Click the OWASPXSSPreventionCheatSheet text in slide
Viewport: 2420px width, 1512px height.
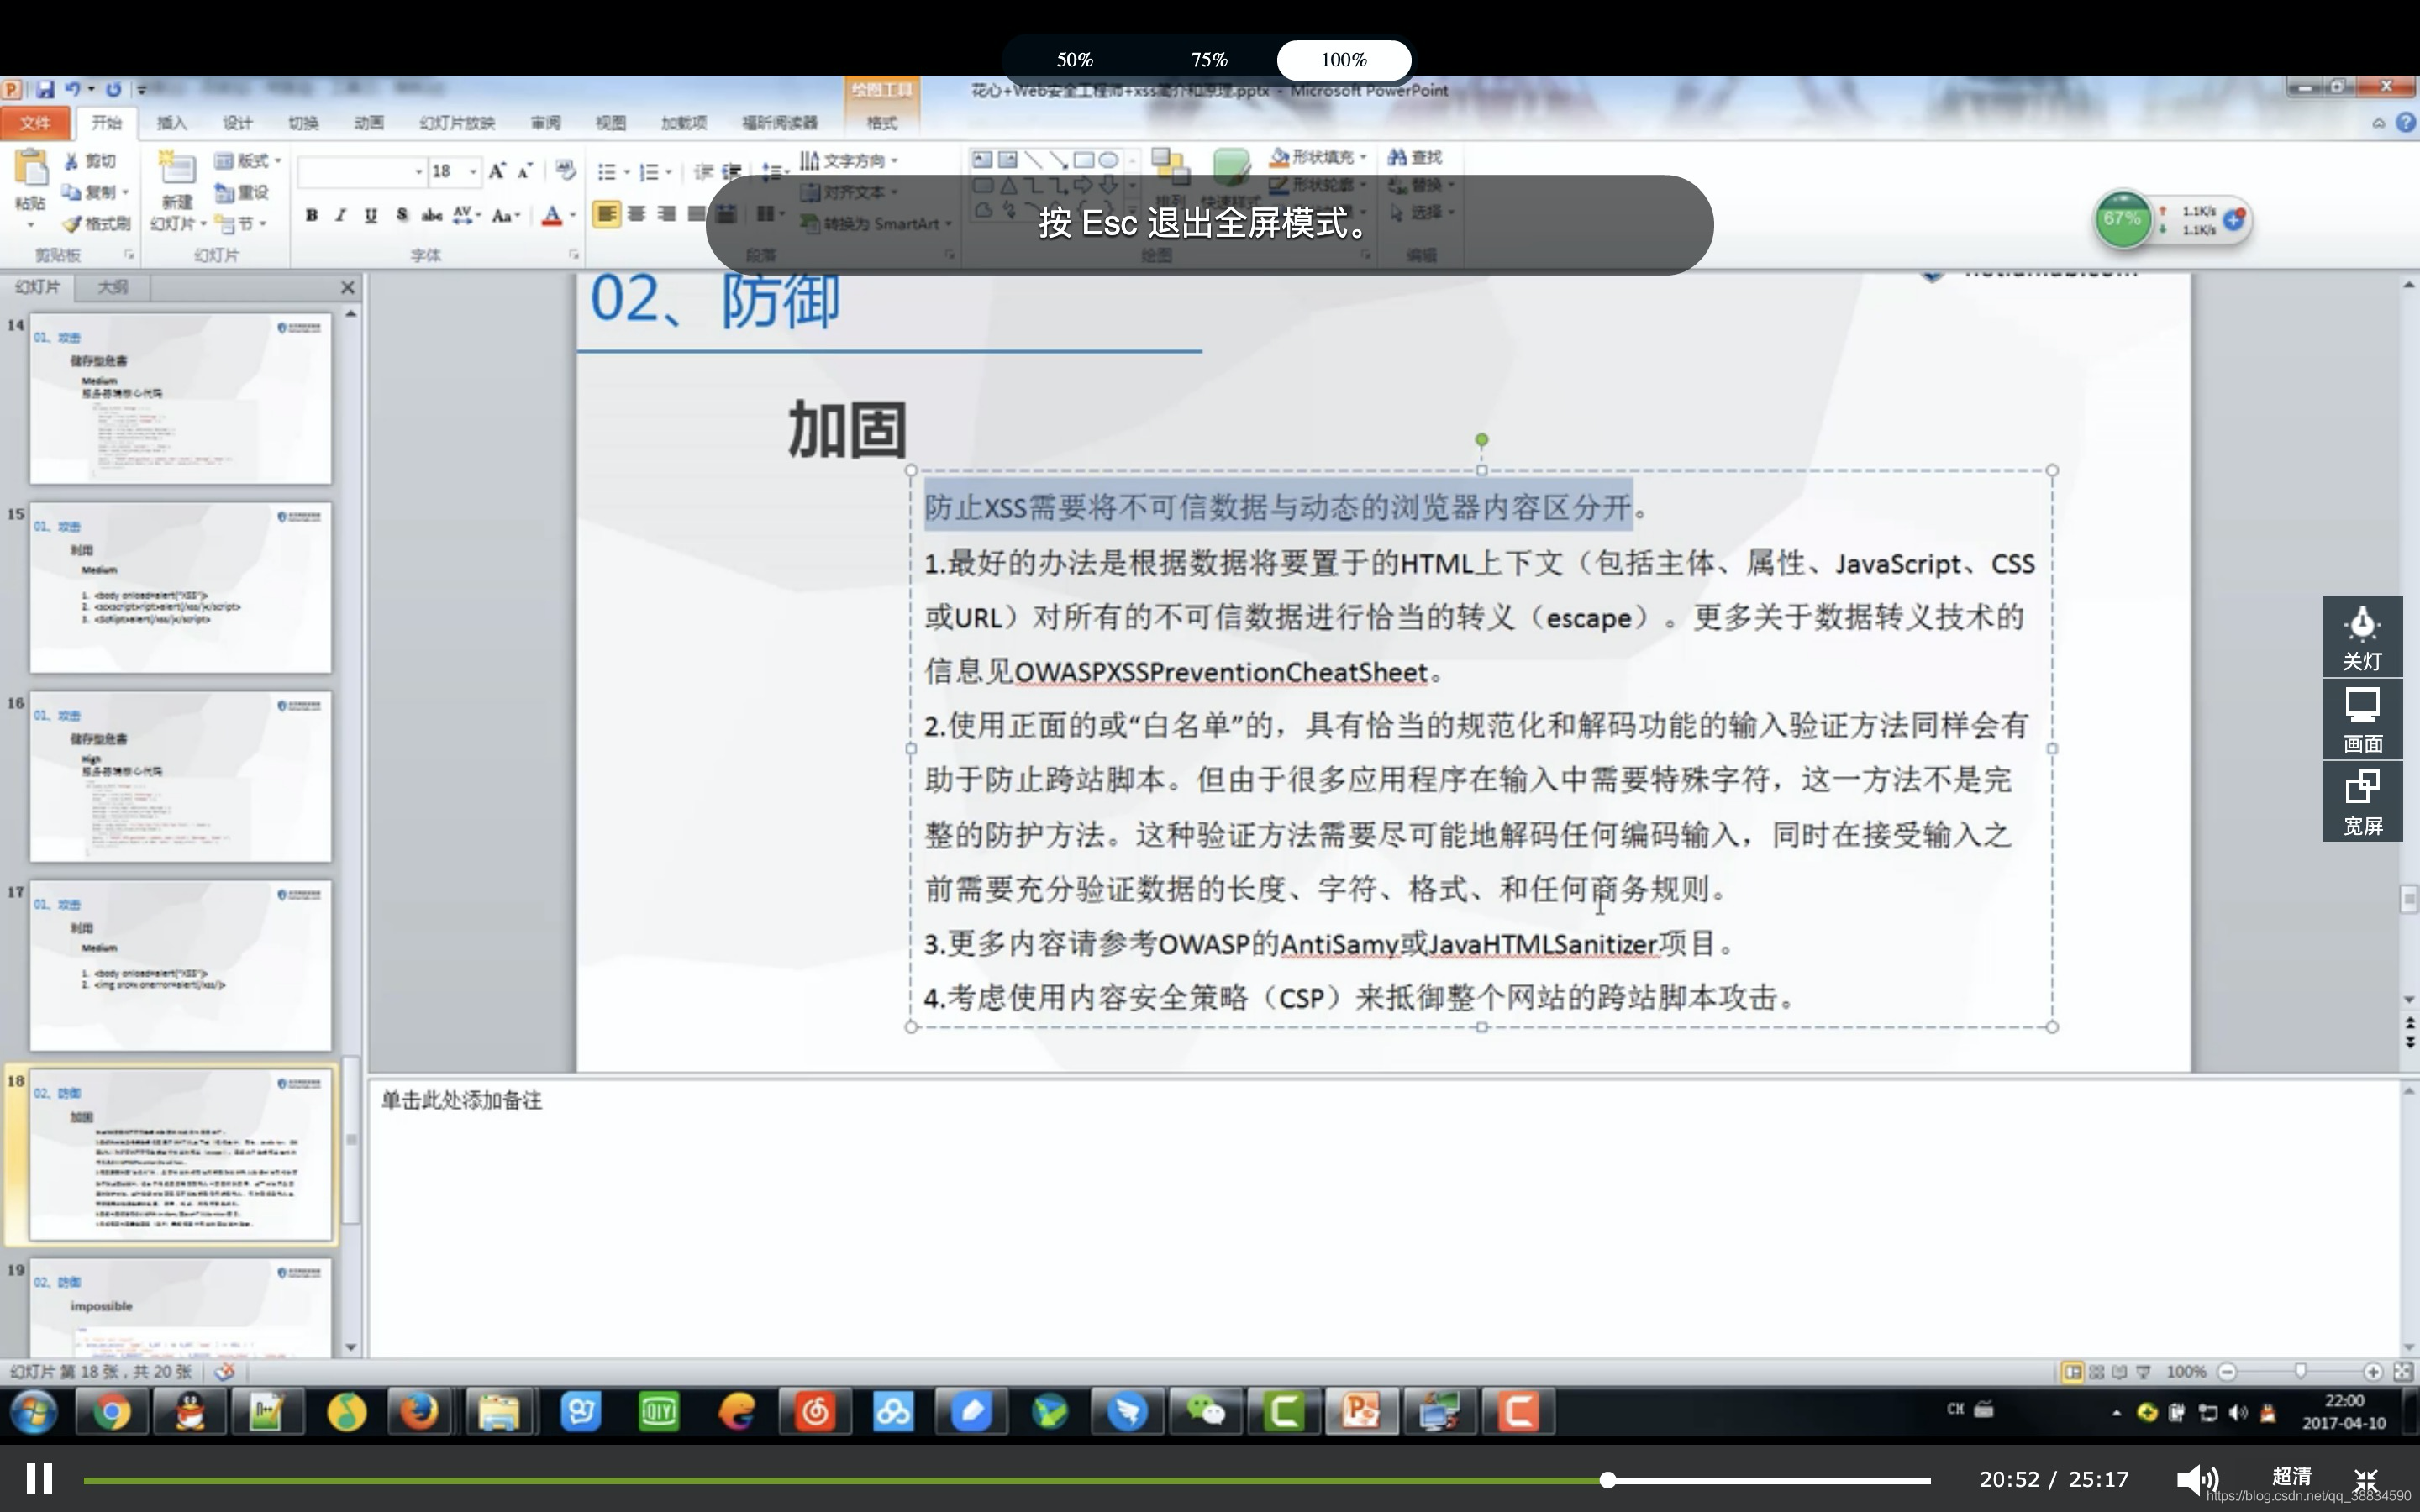click(x=1221, y=672)
